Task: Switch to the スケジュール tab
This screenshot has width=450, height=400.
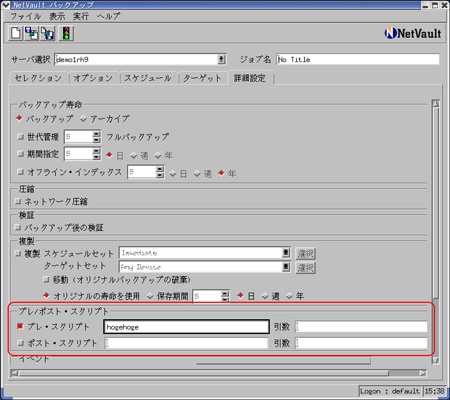Action: point(148,78)
